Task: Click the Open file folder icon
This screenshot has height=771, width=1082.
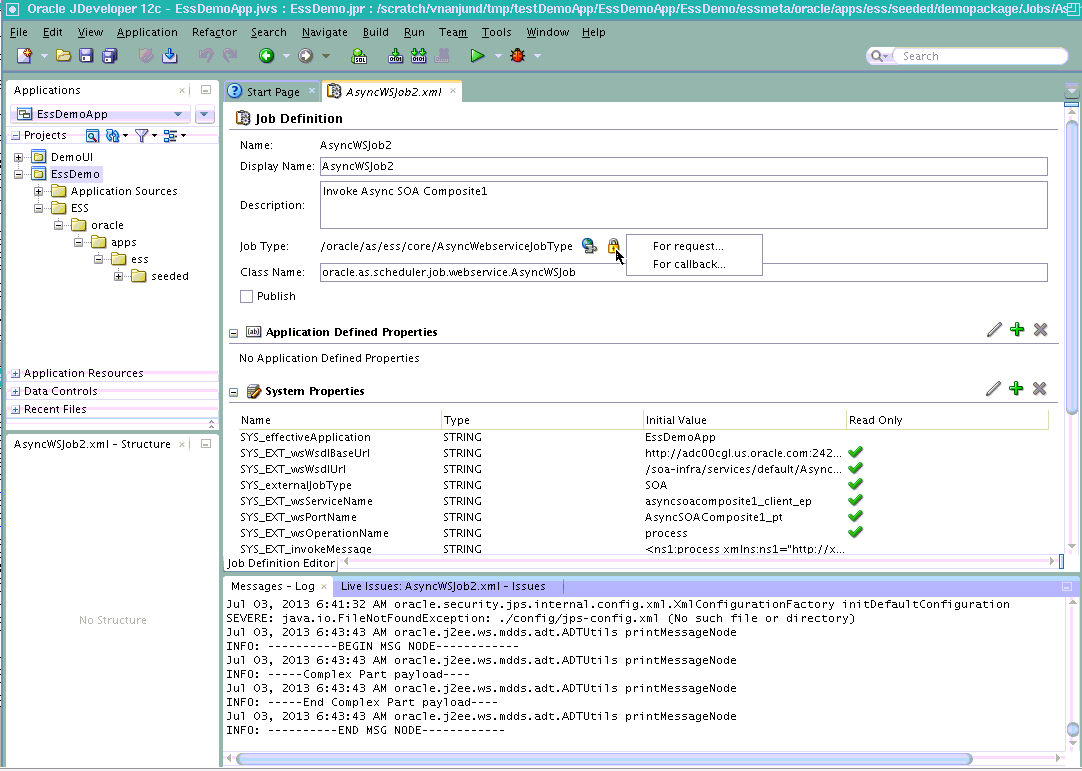Action: tap(63, 56)
